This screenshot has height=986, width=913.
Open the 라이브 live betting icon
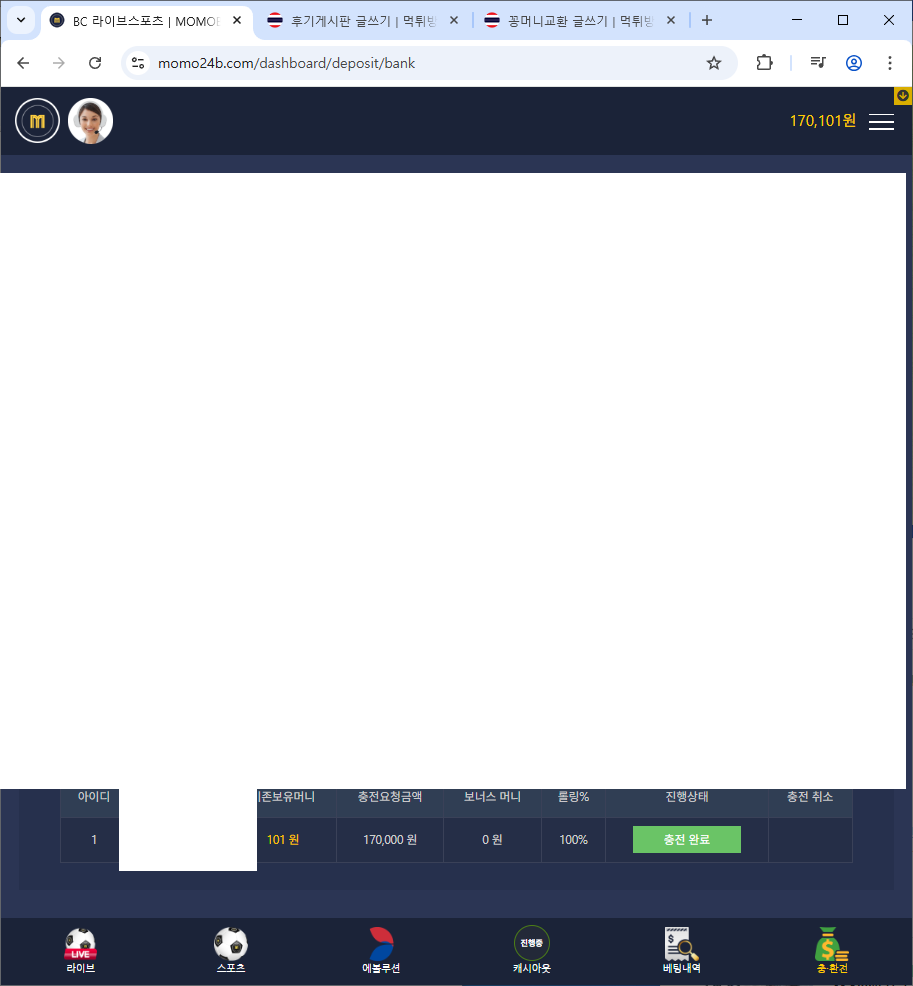point(80,949)
